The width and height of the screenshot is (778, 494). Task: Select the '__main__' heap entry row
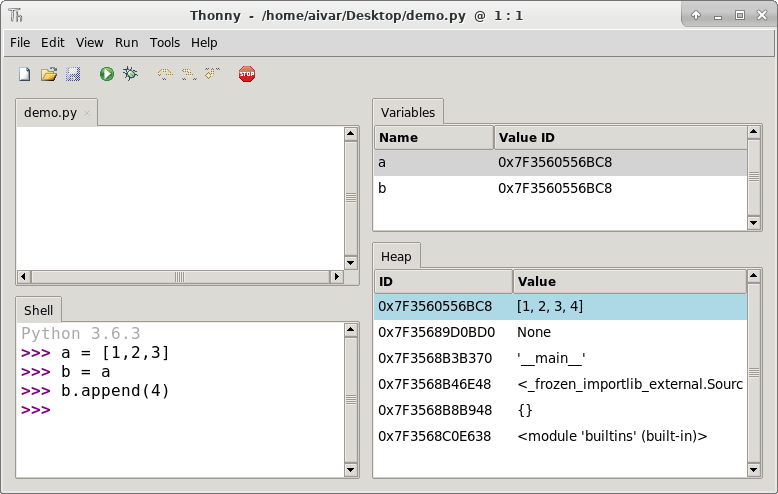point(560,358)
